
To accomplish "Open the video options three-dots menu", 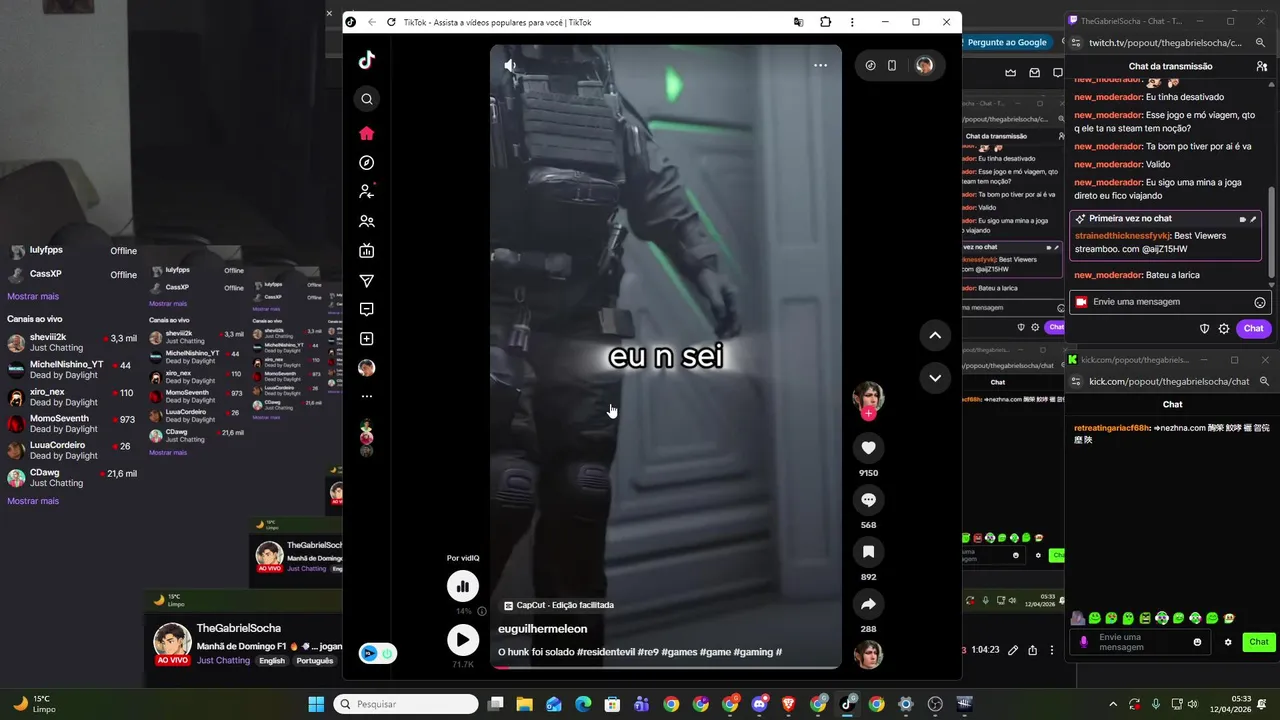I will (820, 65).
